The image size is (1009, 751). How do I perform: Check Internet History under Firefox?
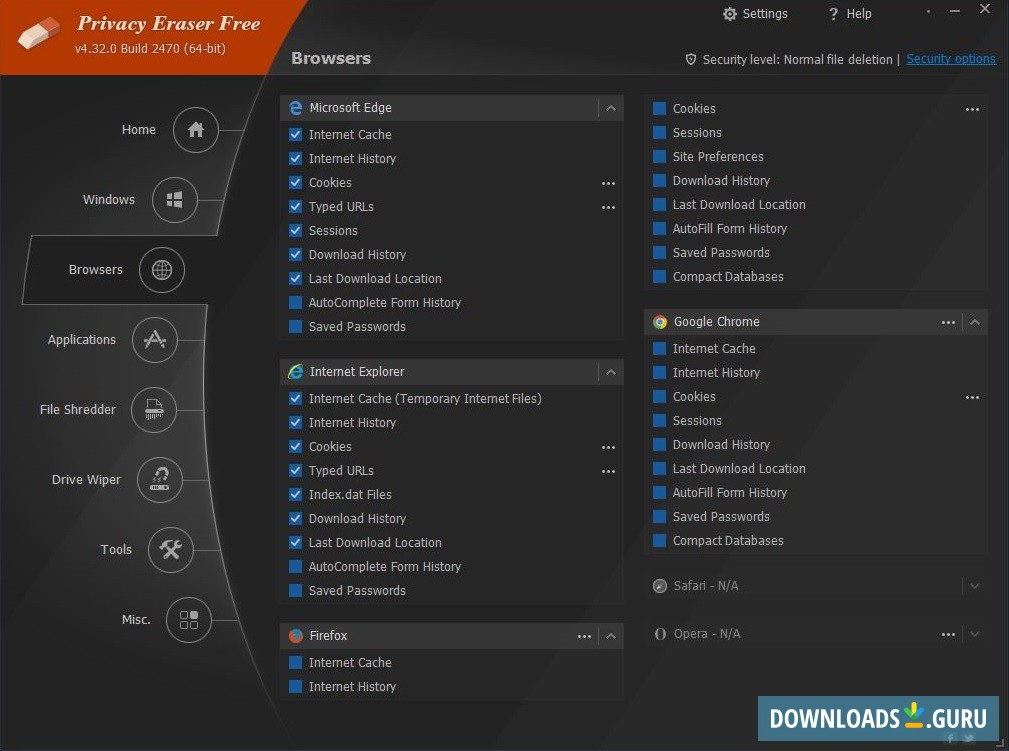pos(296,686)
